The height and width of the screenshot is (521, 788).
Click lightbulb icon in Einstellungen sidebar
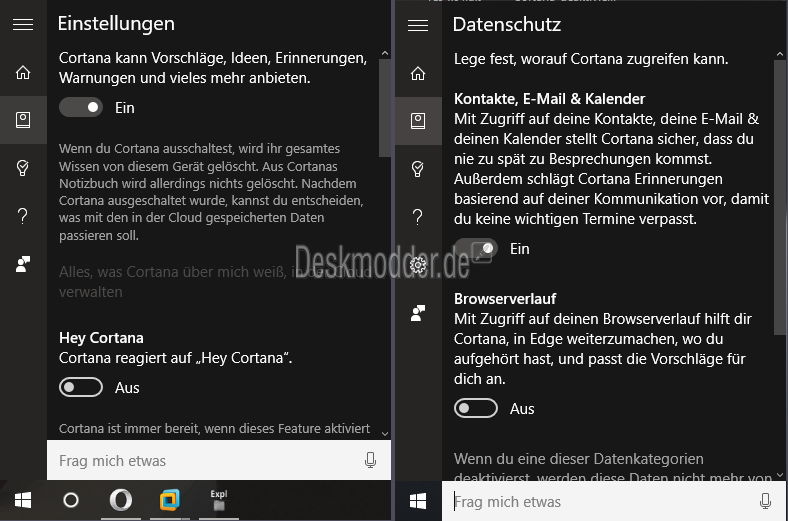[23, 168]
